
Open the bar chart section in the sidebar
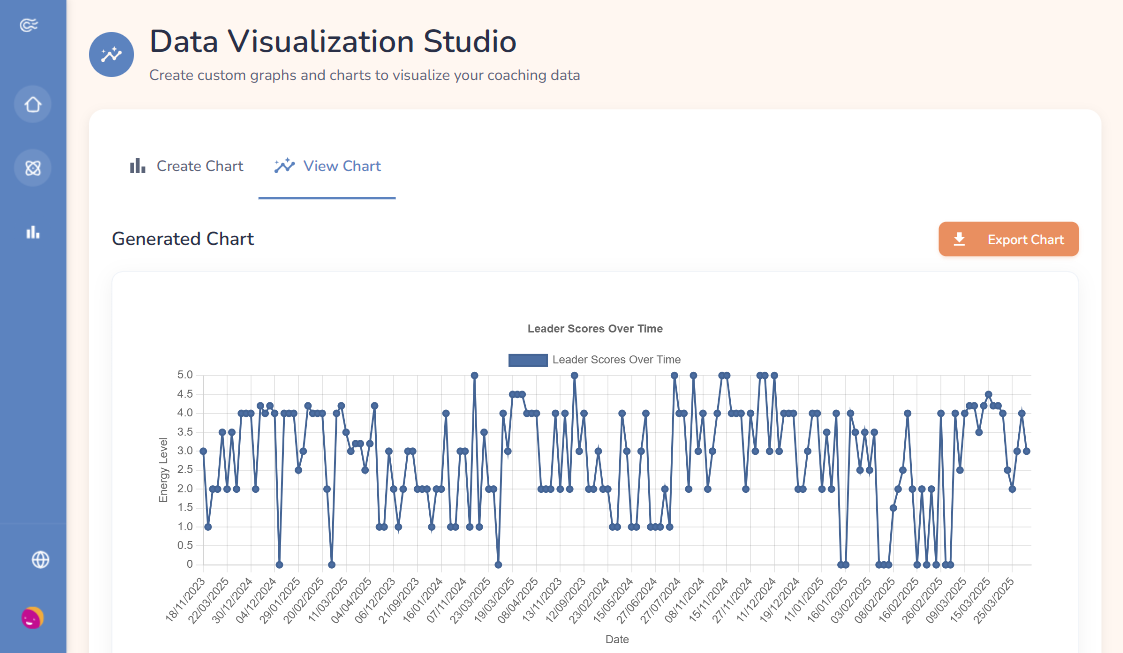pyautogui.click(x=33, y=232)
